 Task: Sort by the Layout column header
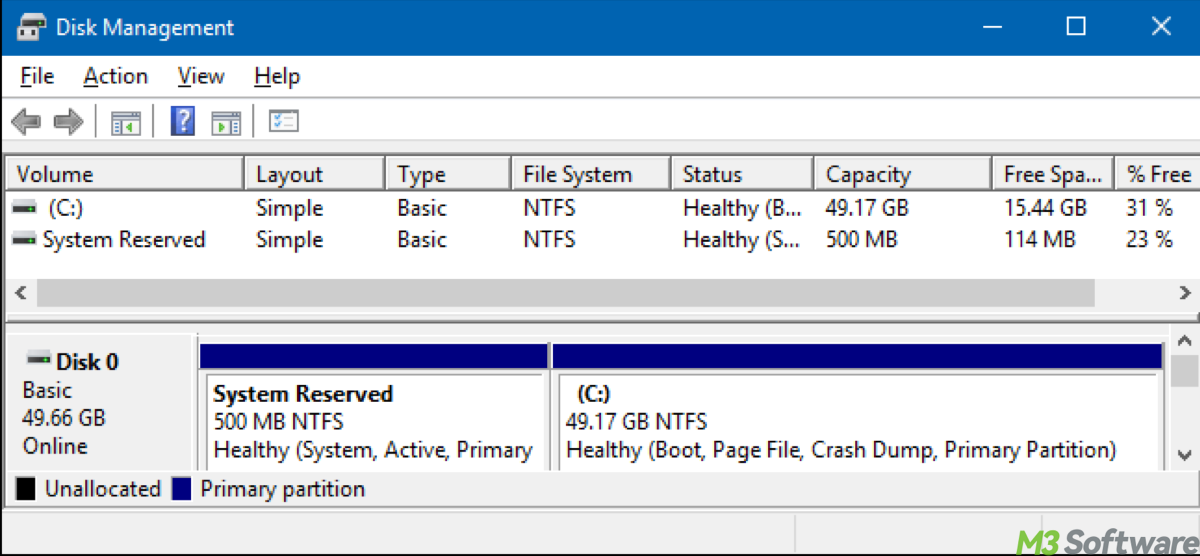click(x=315, y=174)
